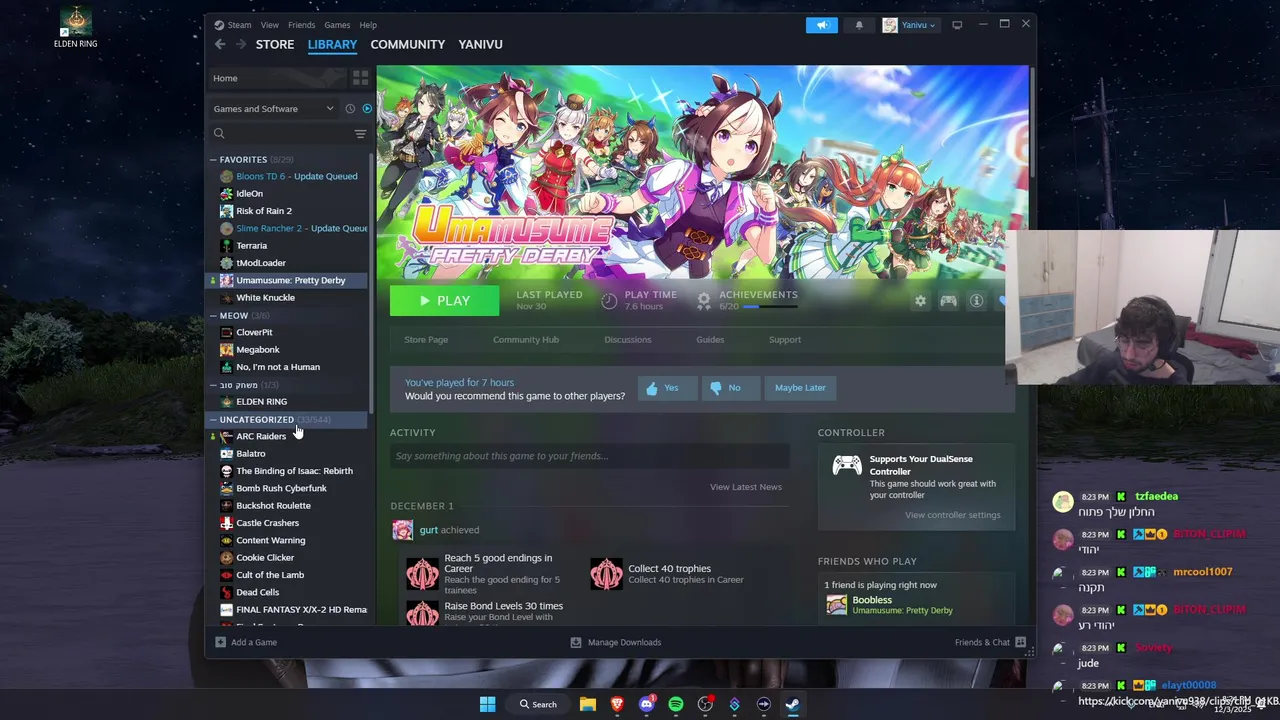The image size is (1280, 720).
Task: Open Games and Software filter dropdown
Action: pyautogui.click(x=273, y=109)
